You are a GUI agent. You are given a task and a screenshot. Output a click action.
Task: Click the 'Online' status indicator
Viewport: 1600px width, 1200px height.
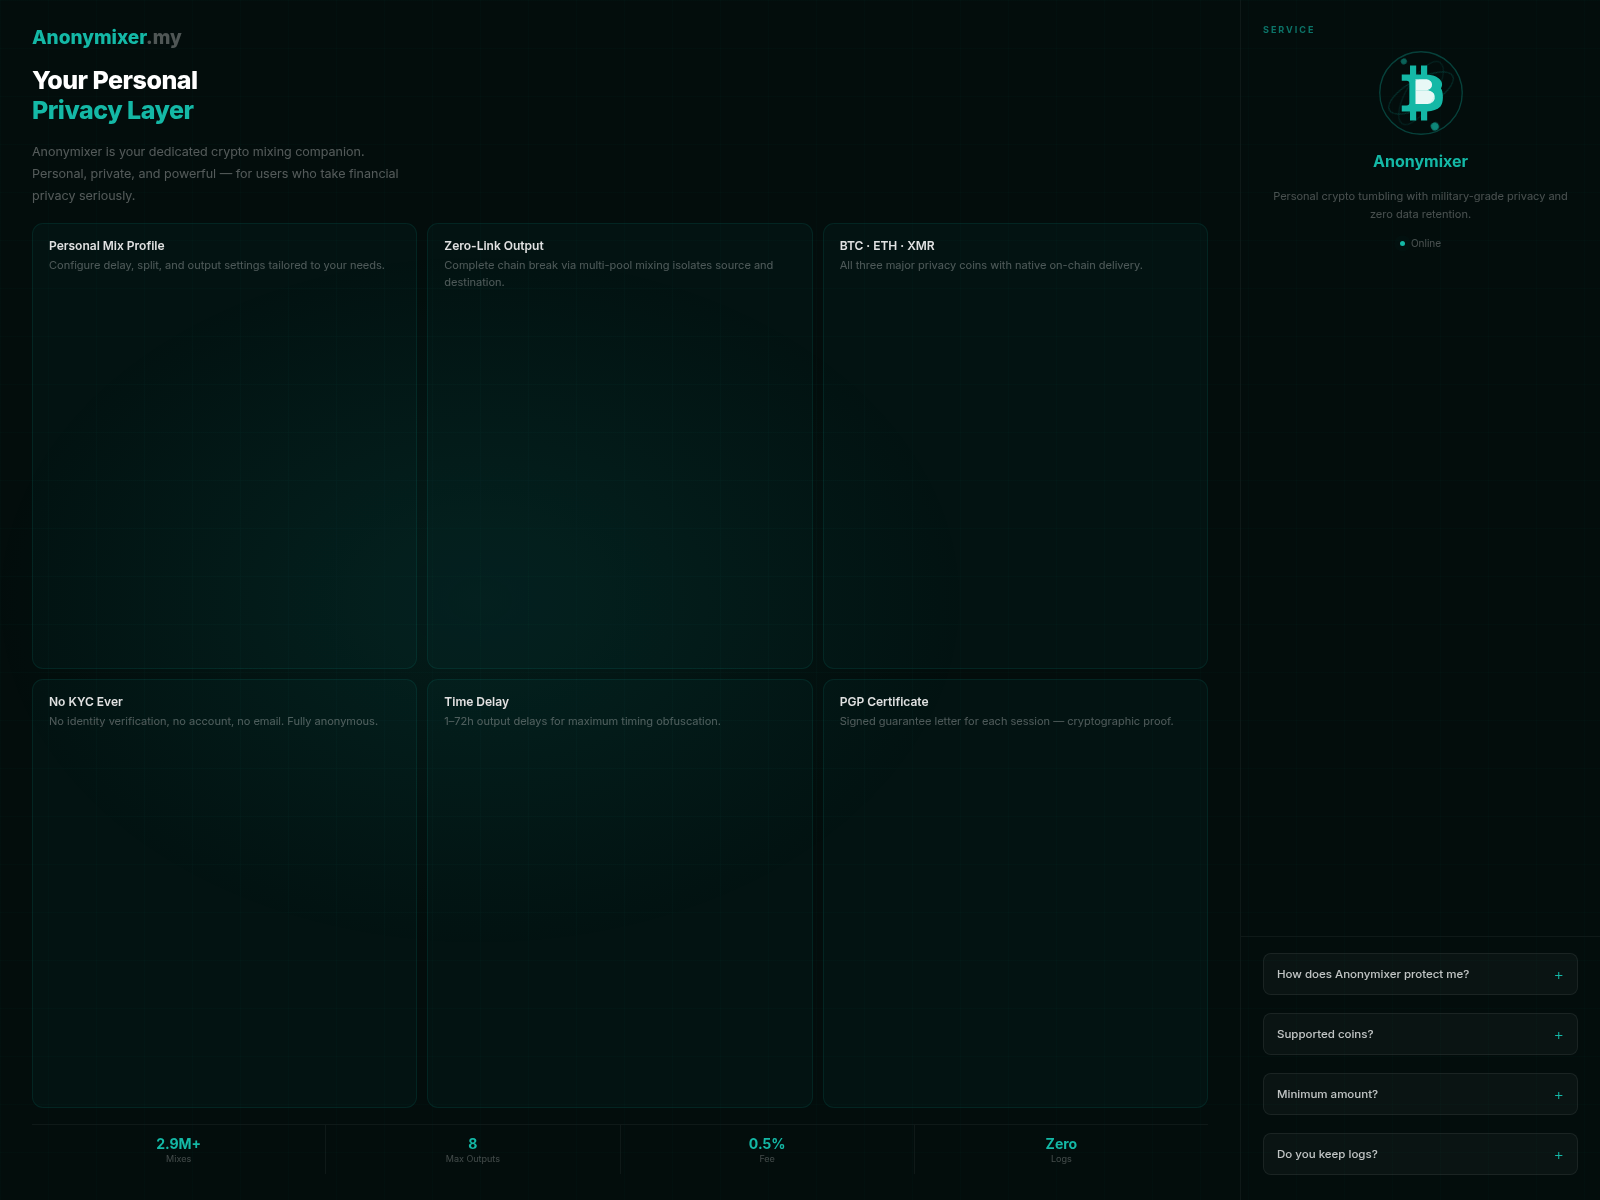pyautogui.click(x=1420, y=243)
